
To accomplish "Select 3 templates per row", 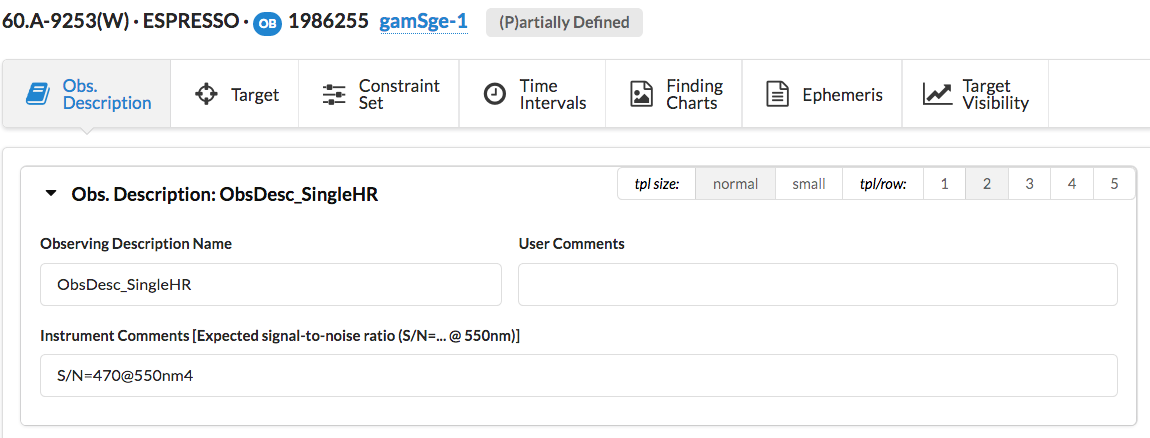I will 1029,184.
